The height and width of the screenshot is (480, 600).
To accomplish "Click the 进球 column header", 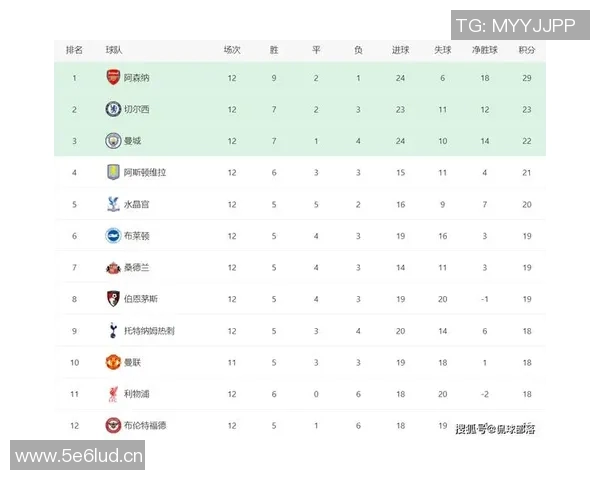I will (400, 50).
